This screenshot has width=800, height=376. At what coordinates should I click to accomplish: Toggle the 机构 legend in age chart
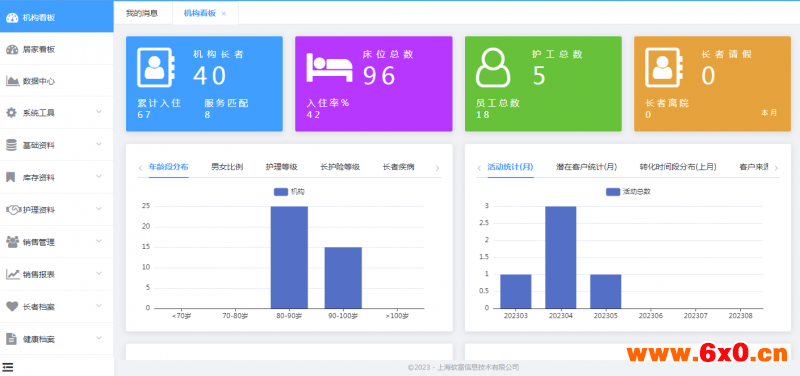[289, 192]
